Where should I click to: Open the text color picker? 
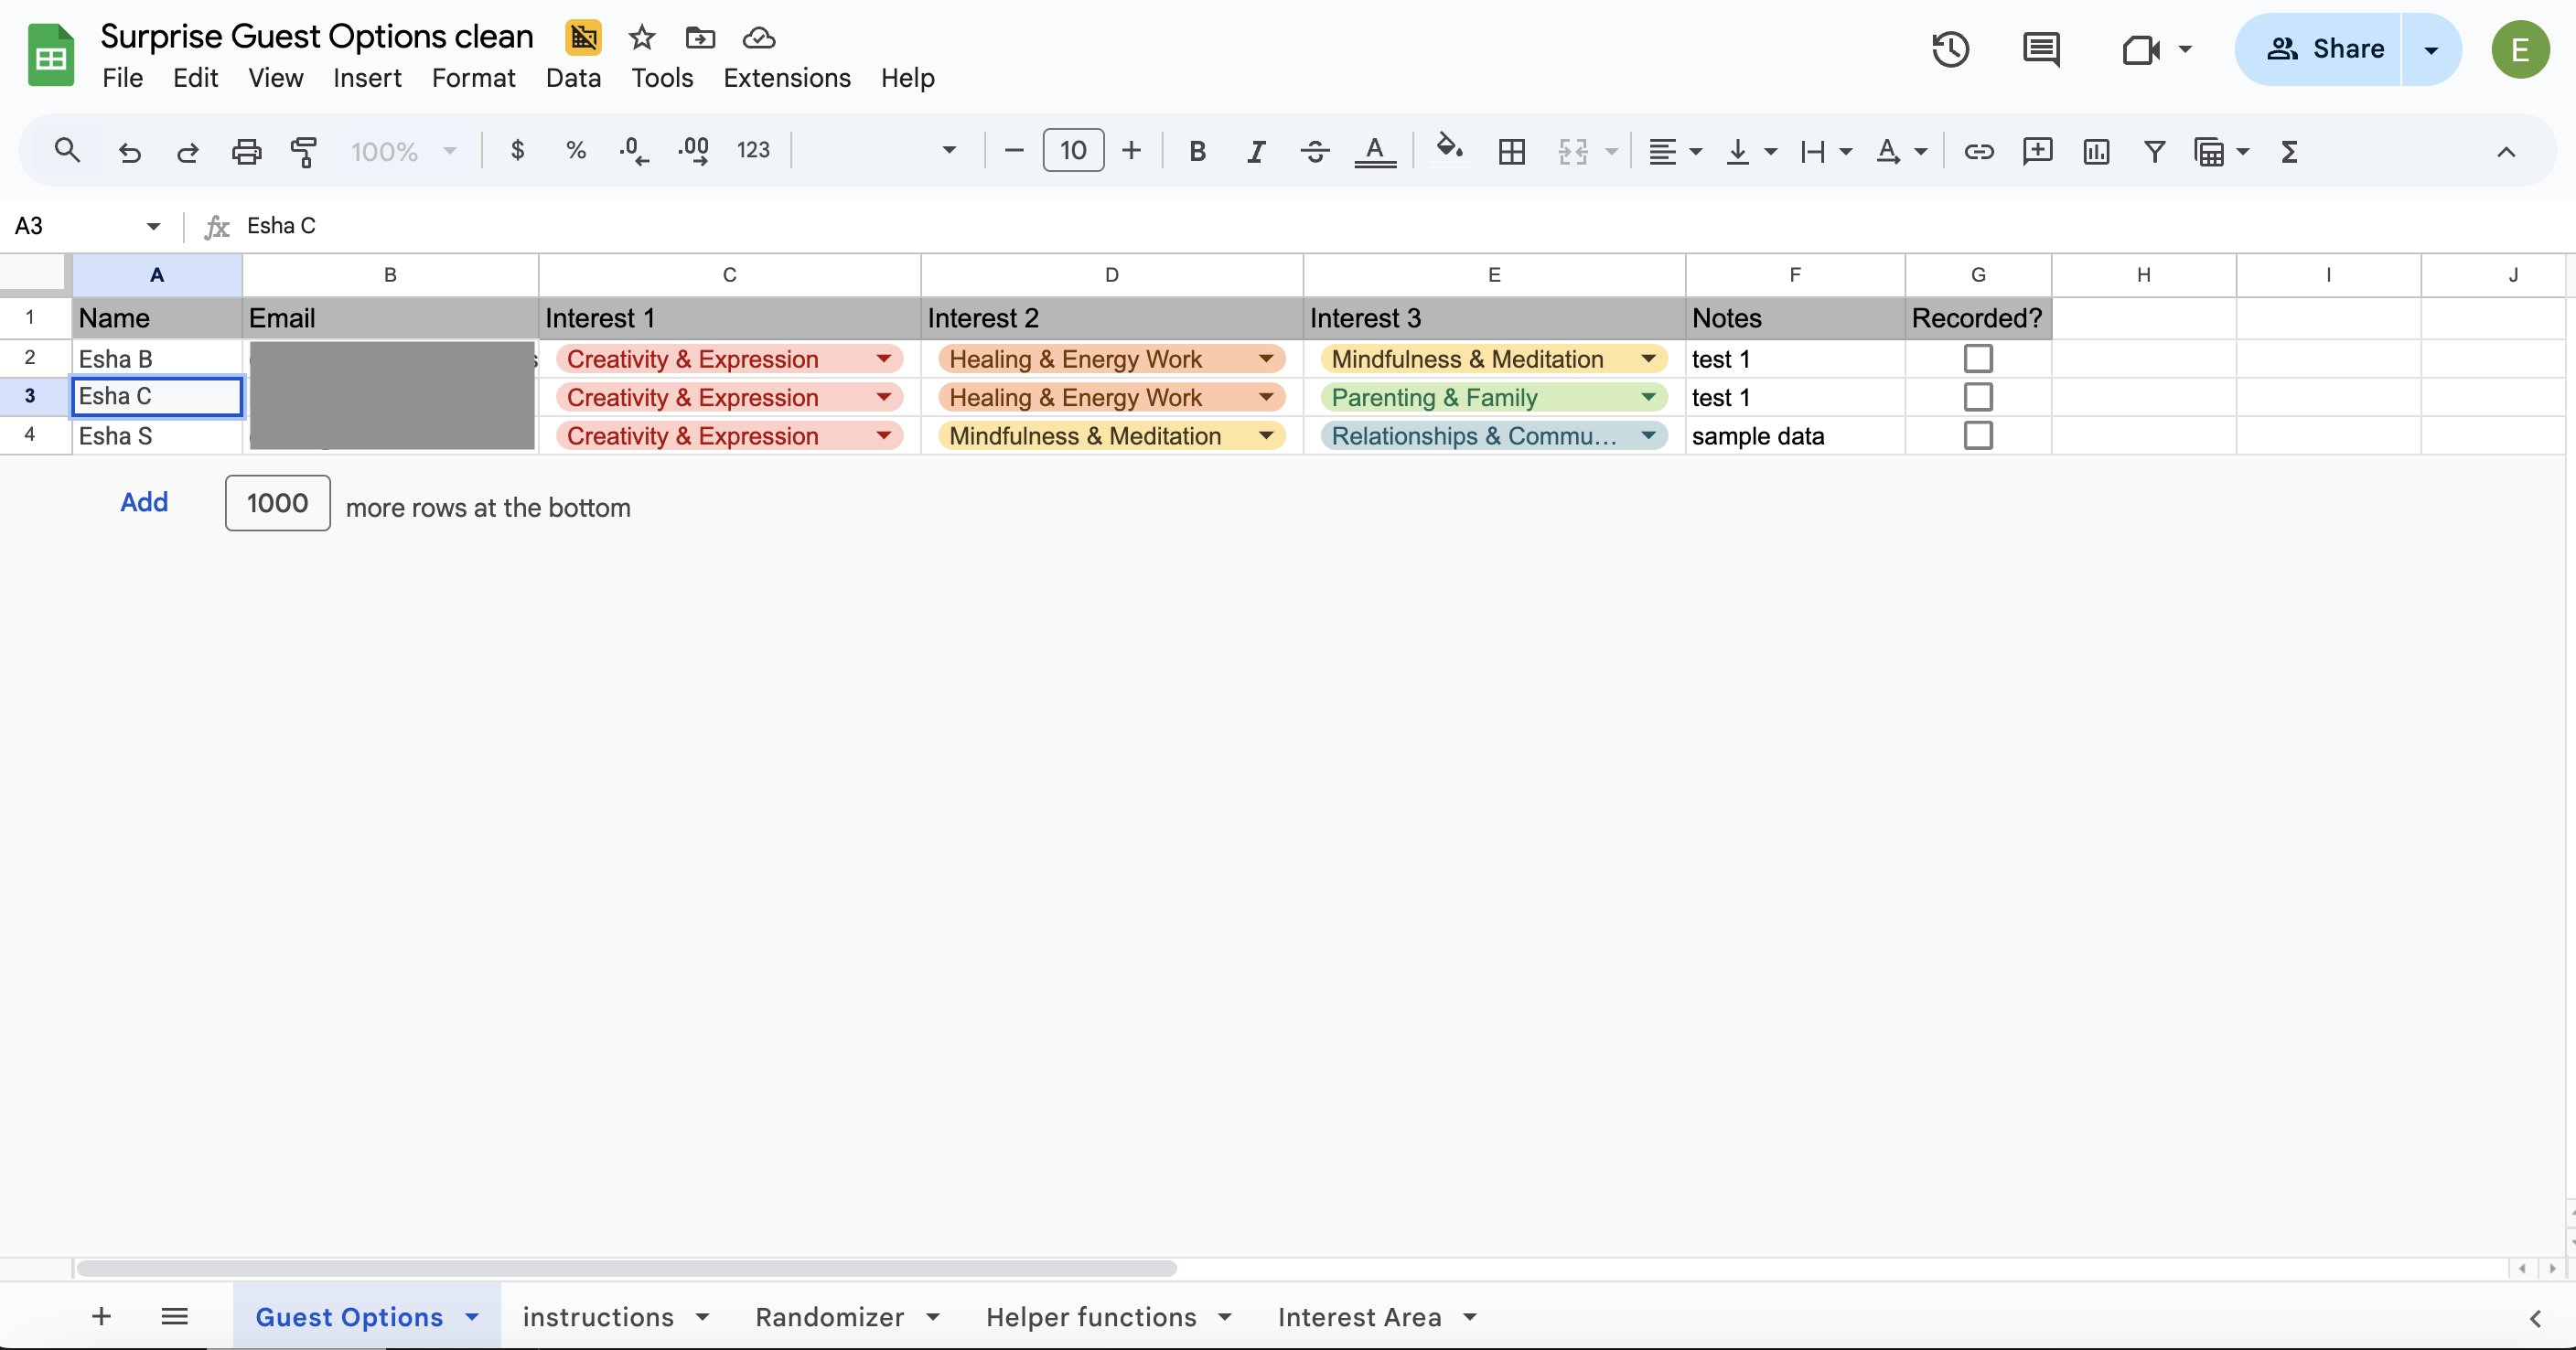[x=1375, y=152]
